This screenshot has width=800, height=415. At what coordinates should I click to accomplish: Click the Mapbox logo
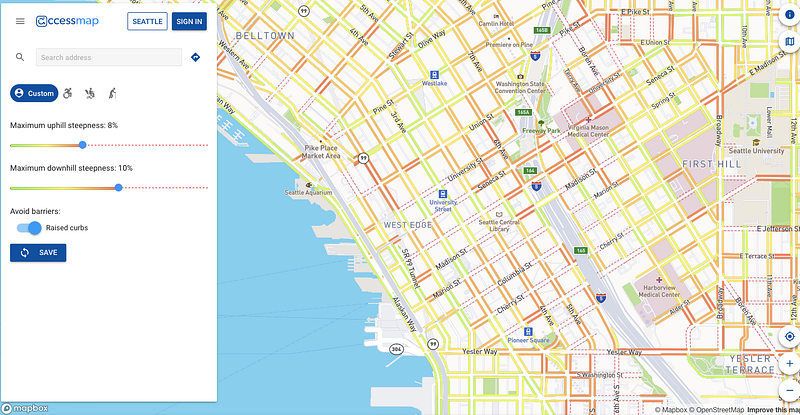point(25,408)
